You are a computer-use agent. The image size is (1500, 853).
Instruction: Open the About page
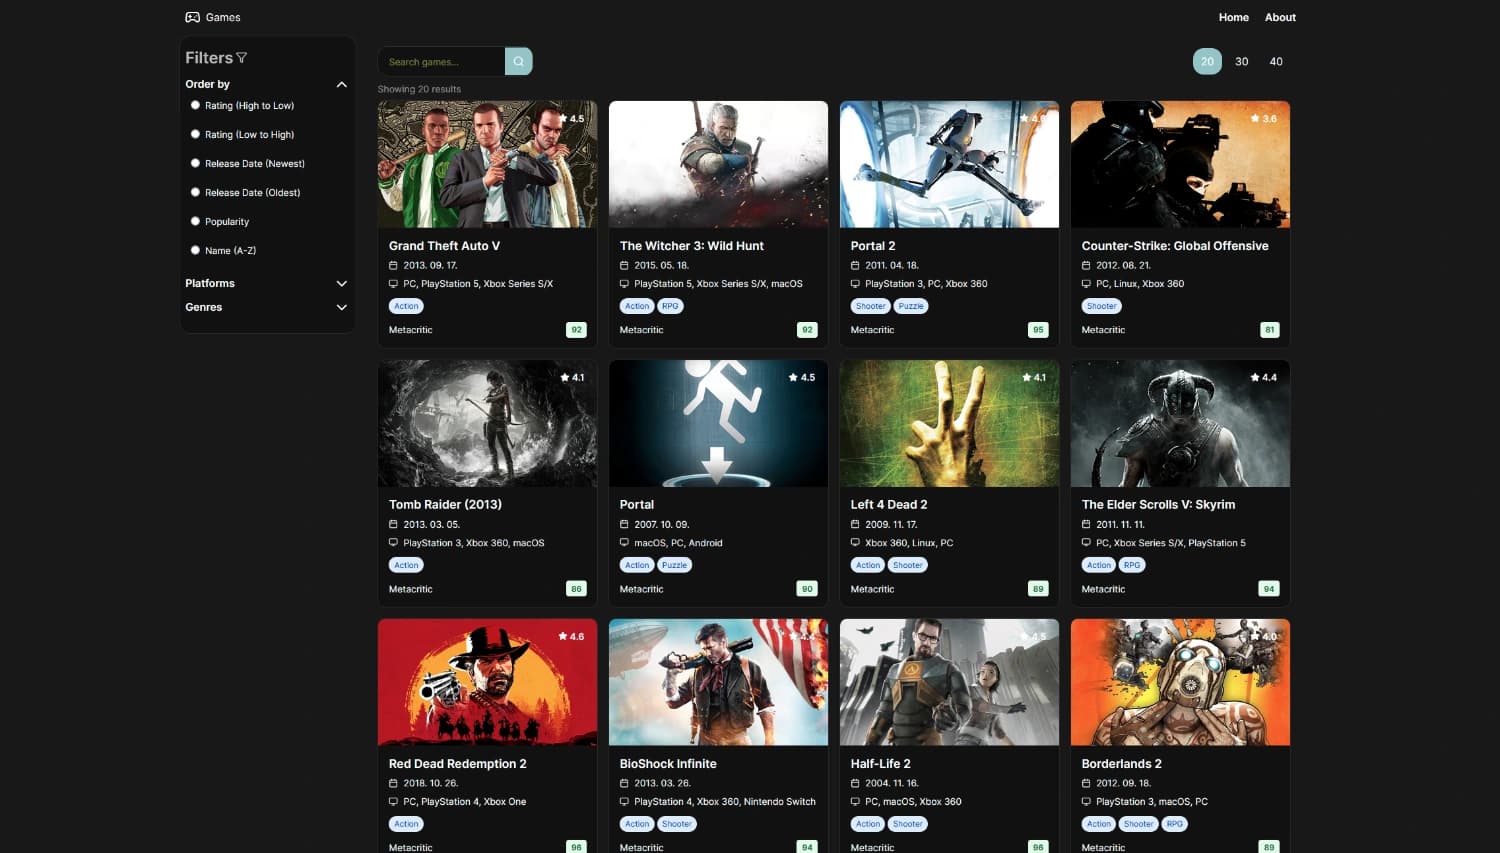click(1280, 17)
